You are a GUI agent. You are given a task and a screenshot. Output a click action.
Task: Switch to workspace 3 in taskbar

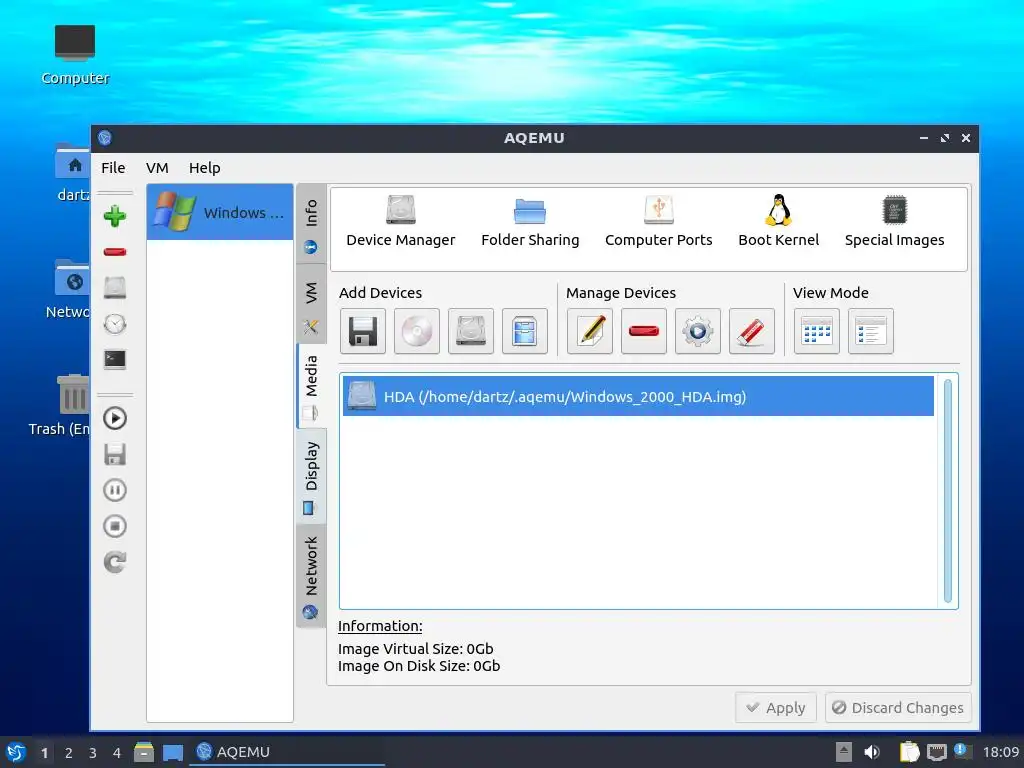click(x=93, y=753)
